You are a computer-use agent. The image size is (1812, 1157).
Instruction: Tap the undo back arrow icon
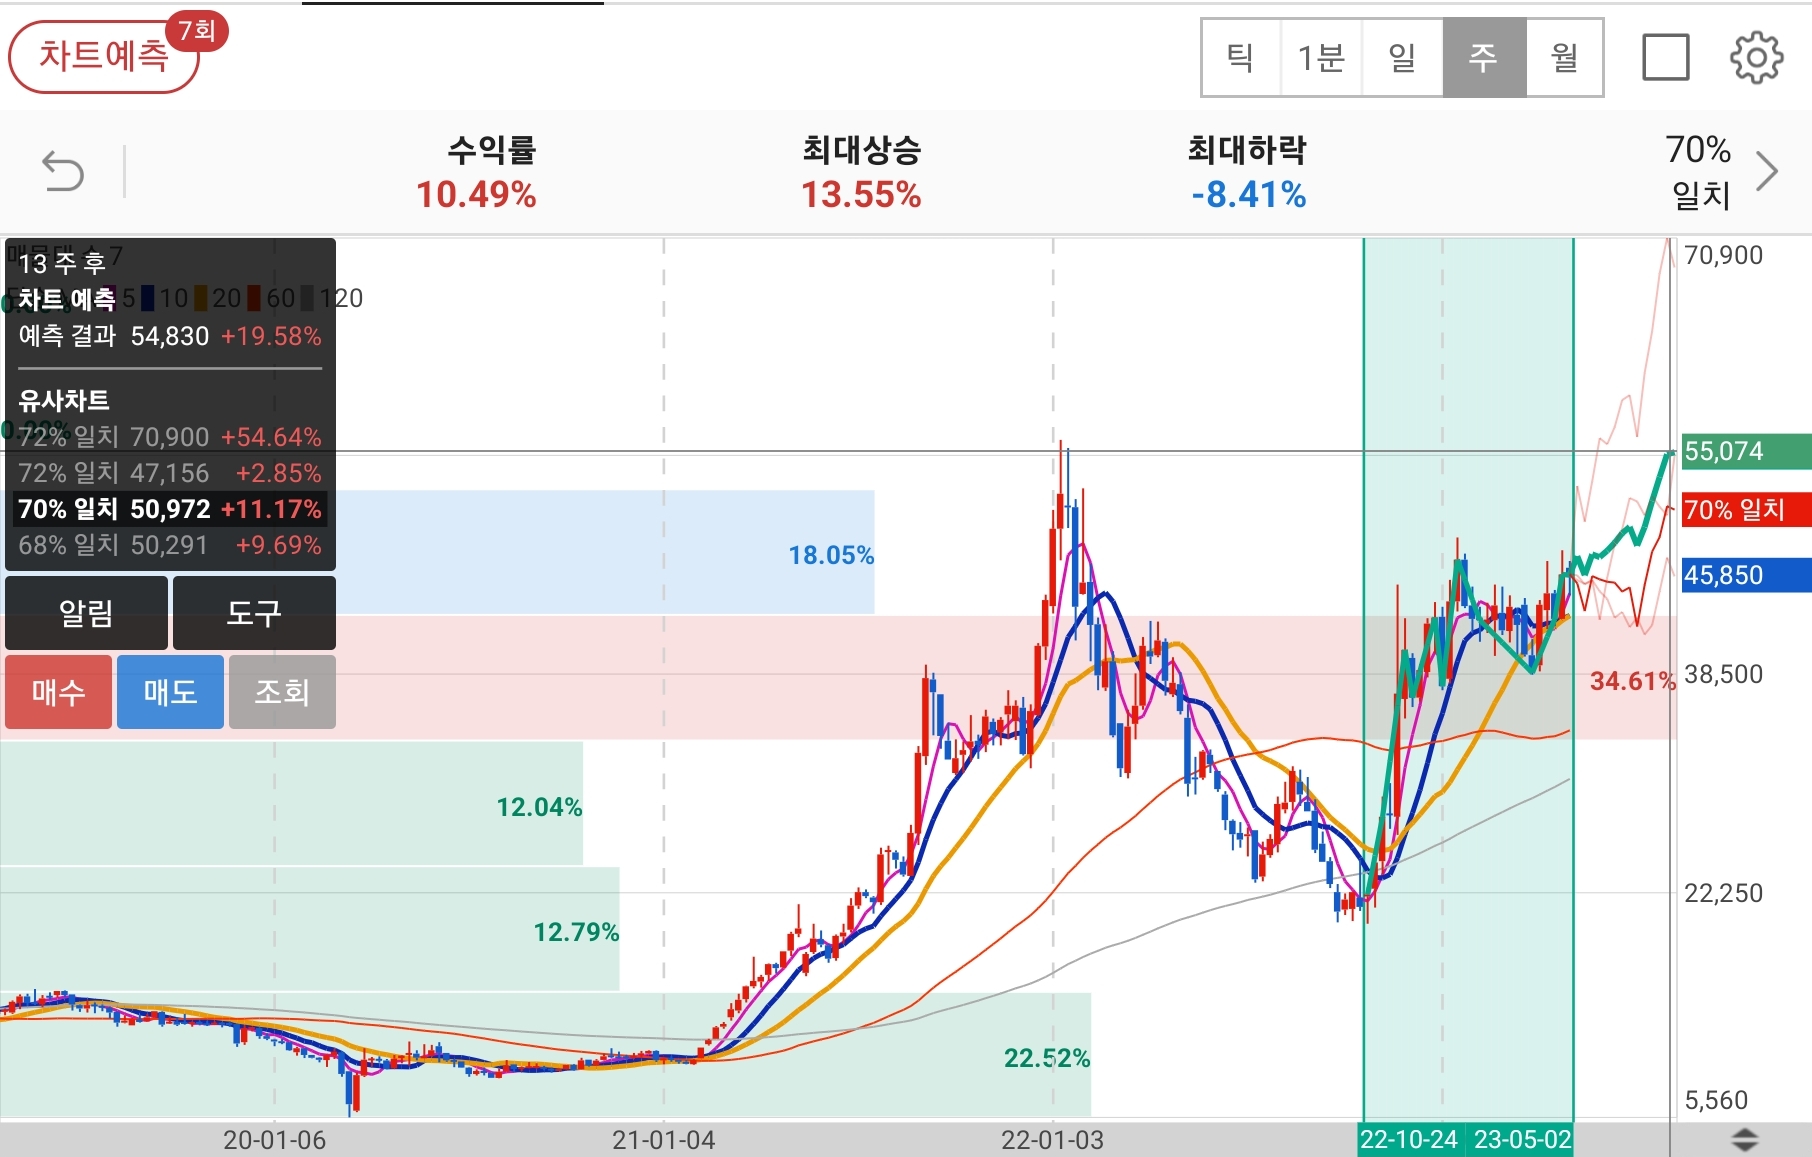[63, 171]
